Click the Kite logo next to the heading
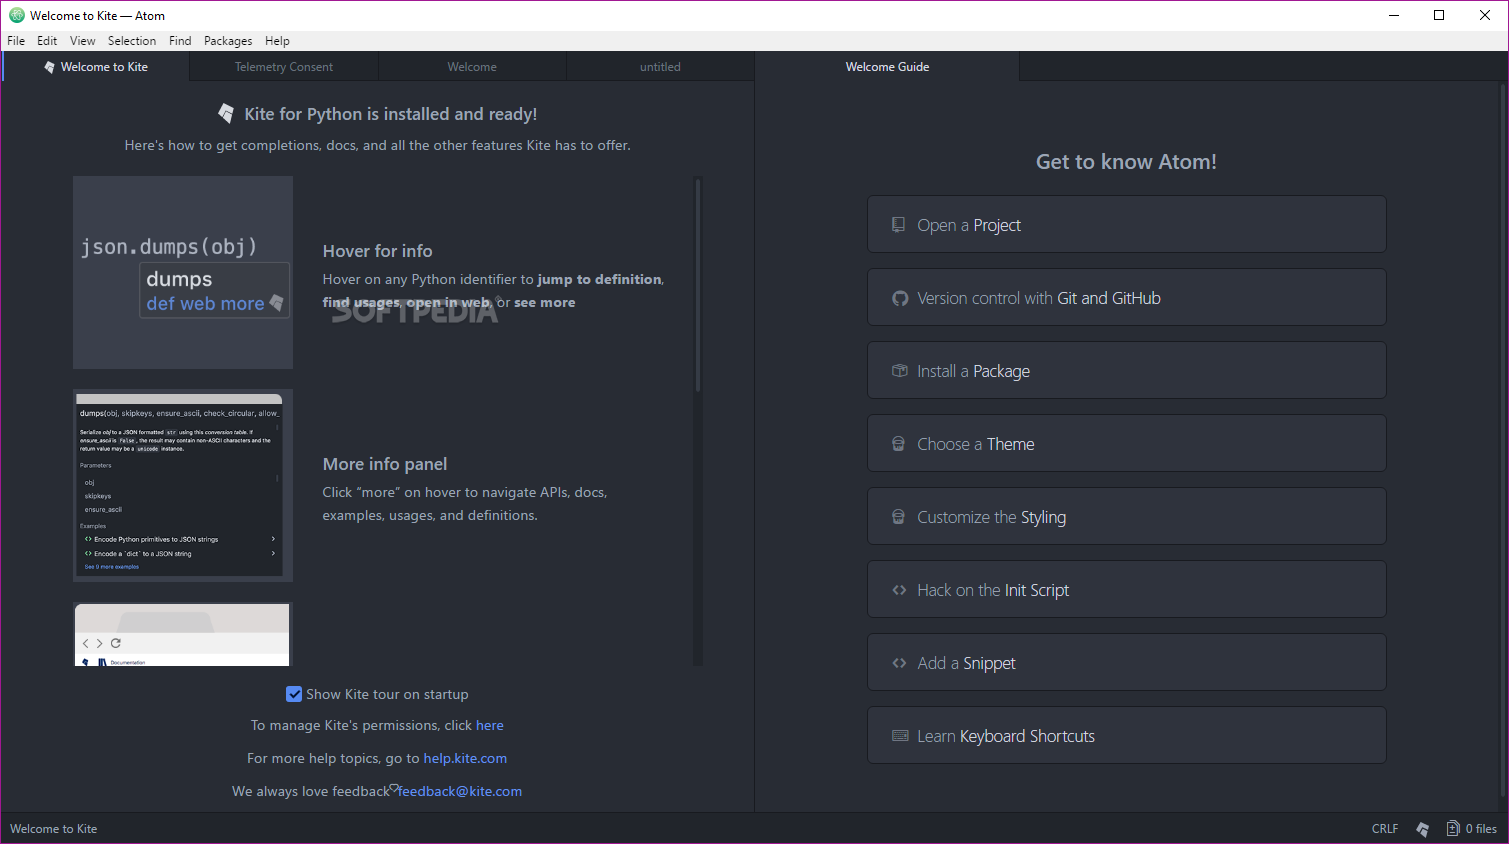 [x=227, y=113]
